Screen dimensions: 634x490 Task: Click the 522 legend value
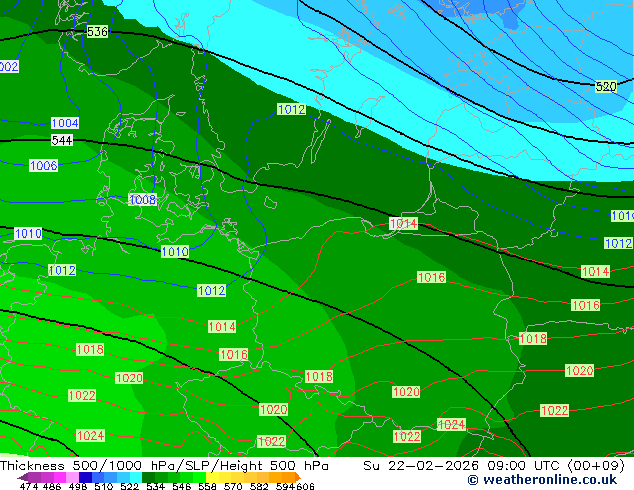129,486
